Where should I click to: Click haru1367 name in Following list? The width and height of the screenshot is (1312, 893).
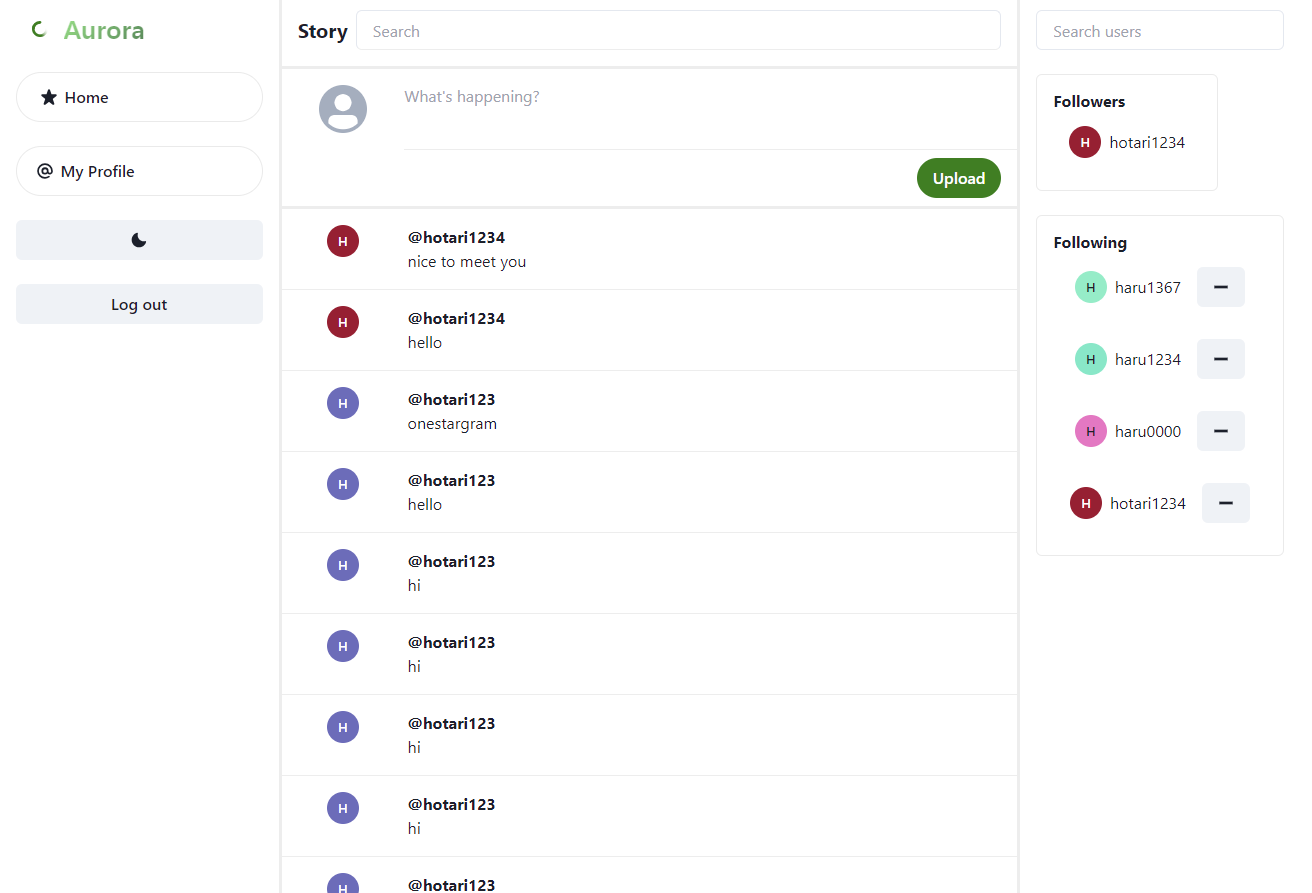pos(1148,287)
